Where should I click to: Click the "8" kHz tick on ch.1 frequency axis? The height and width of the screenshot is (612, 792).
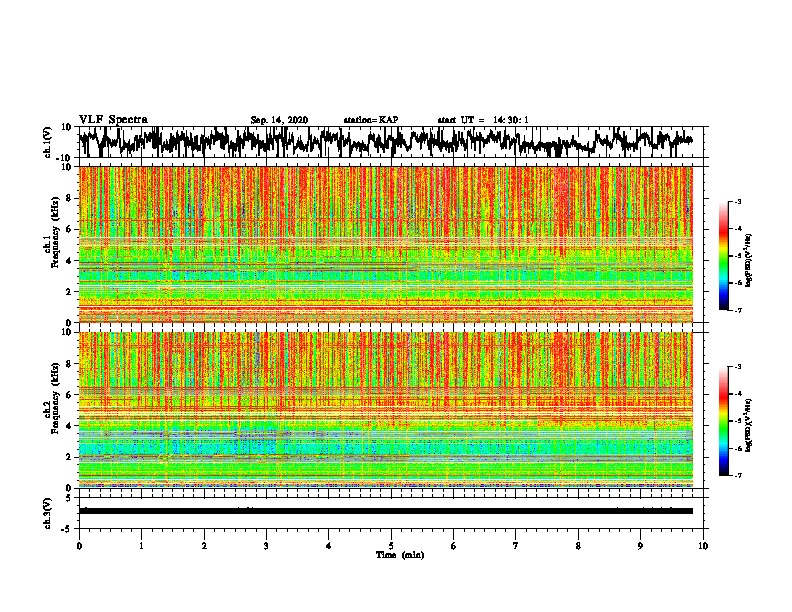(x=70, y=198)
